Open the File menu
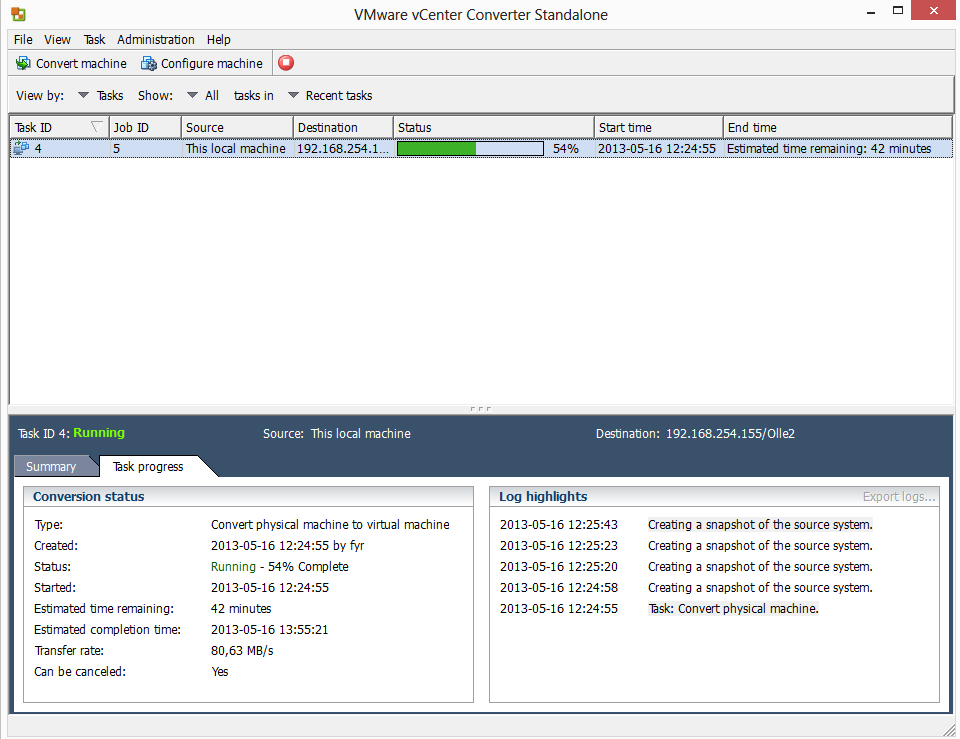The height and width of the screenshot is (739, 960). click(23, 40)
